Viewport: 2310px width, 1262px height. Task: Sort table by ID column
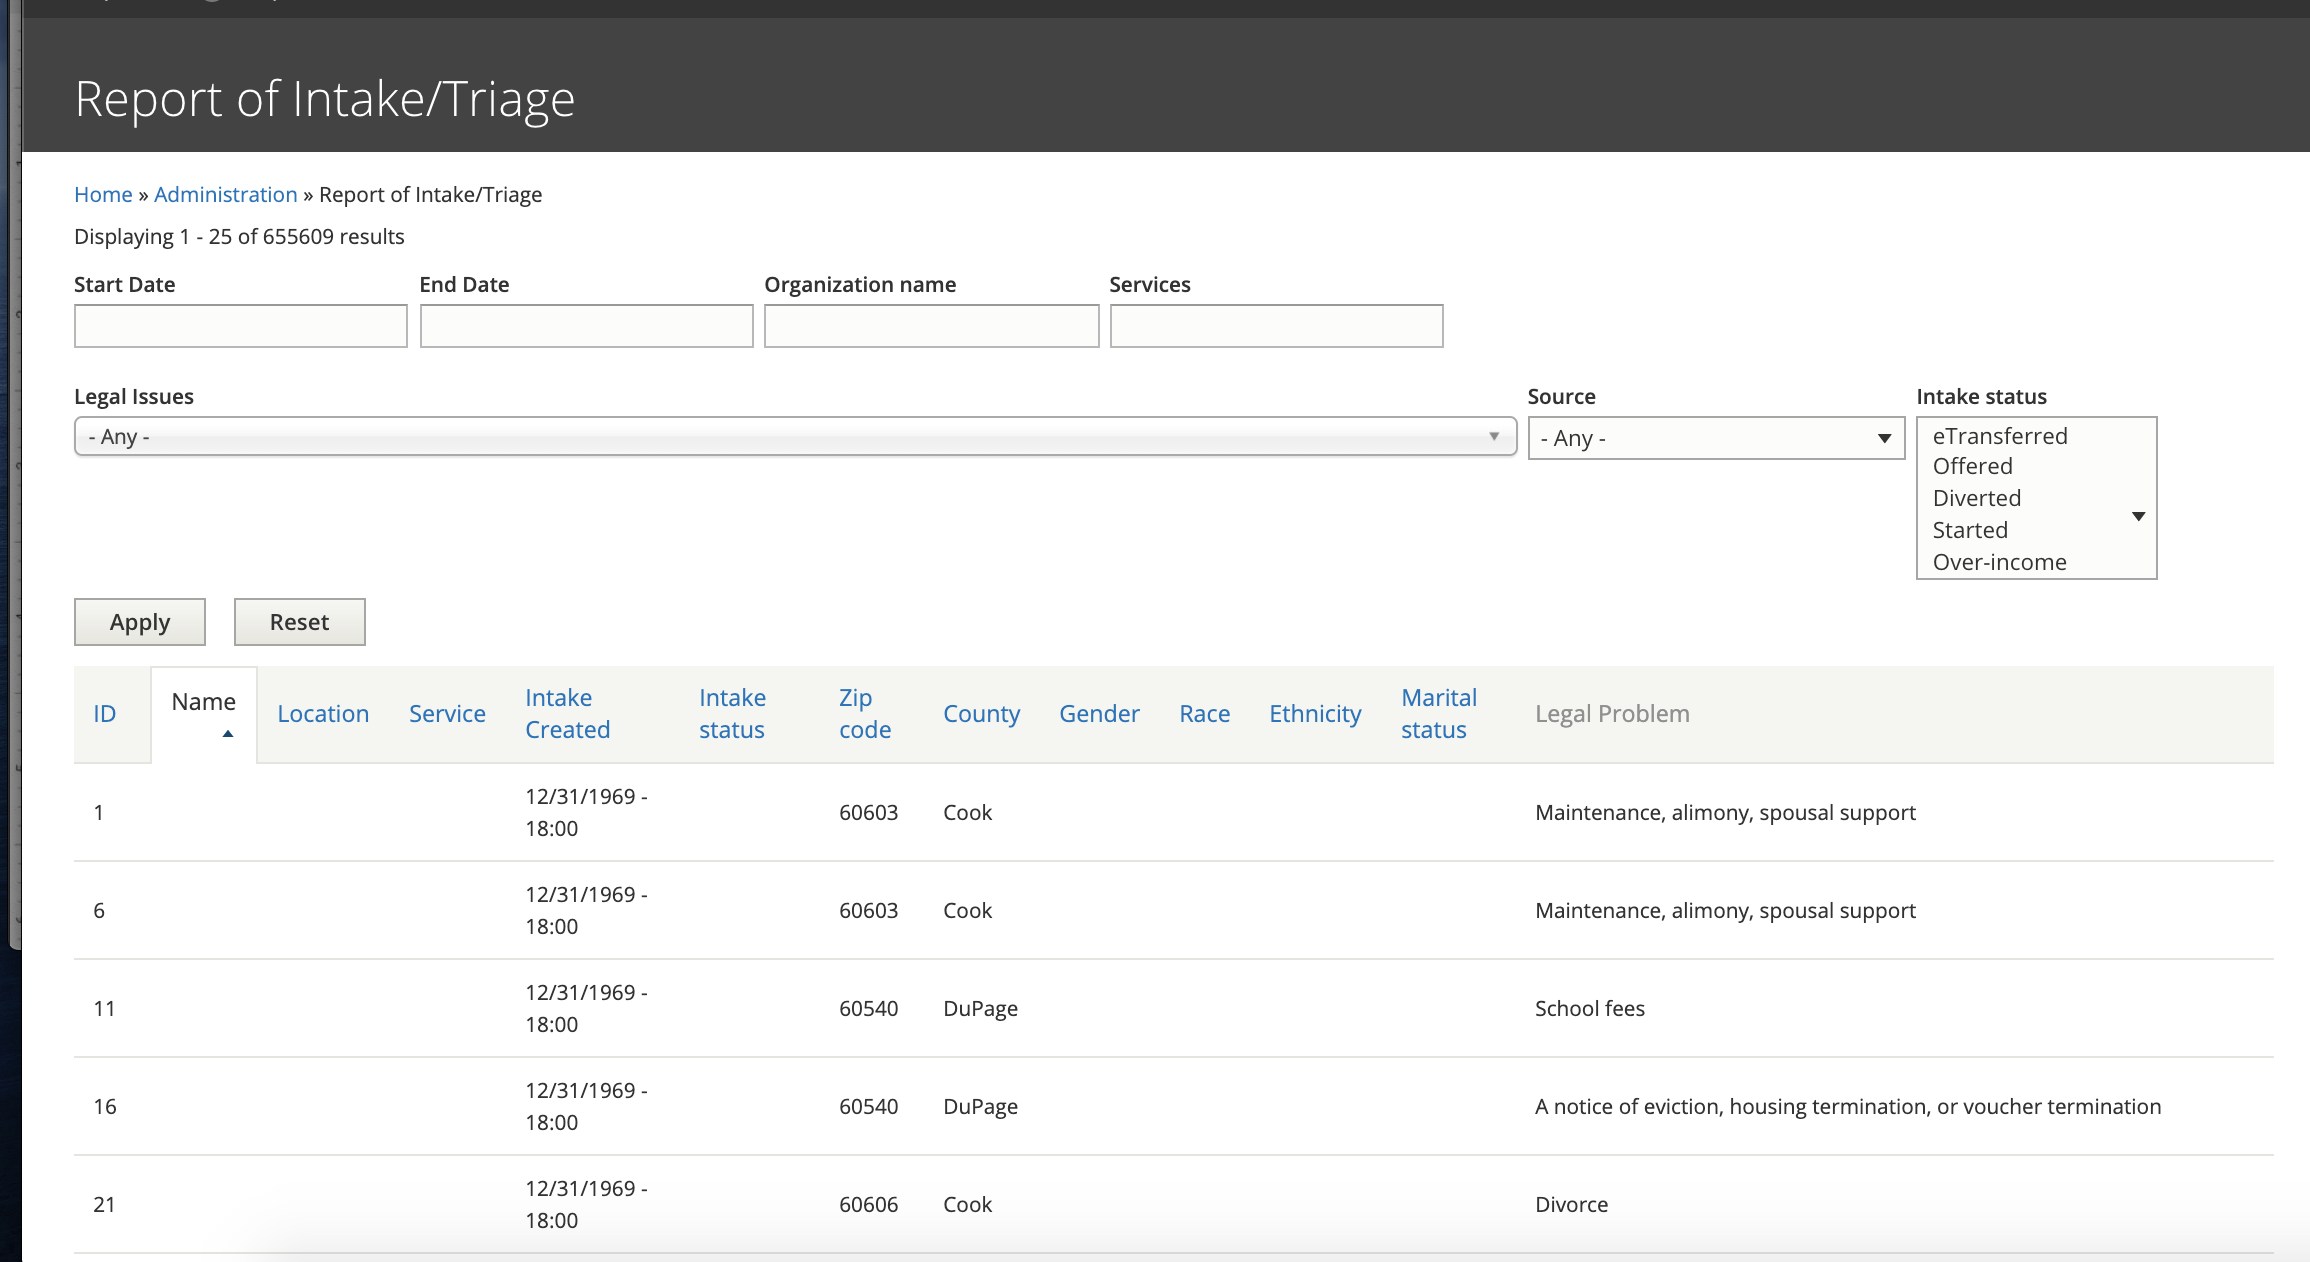pos(105,714)
